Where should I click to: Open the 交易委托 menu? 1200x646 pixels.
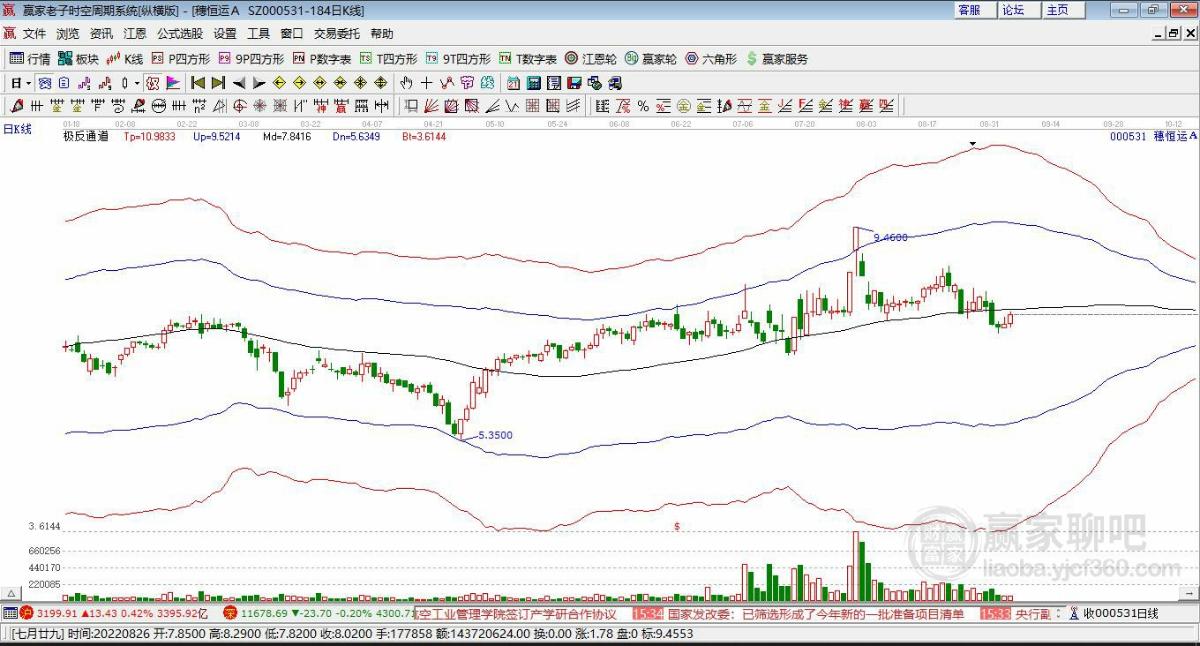point(337,34)
